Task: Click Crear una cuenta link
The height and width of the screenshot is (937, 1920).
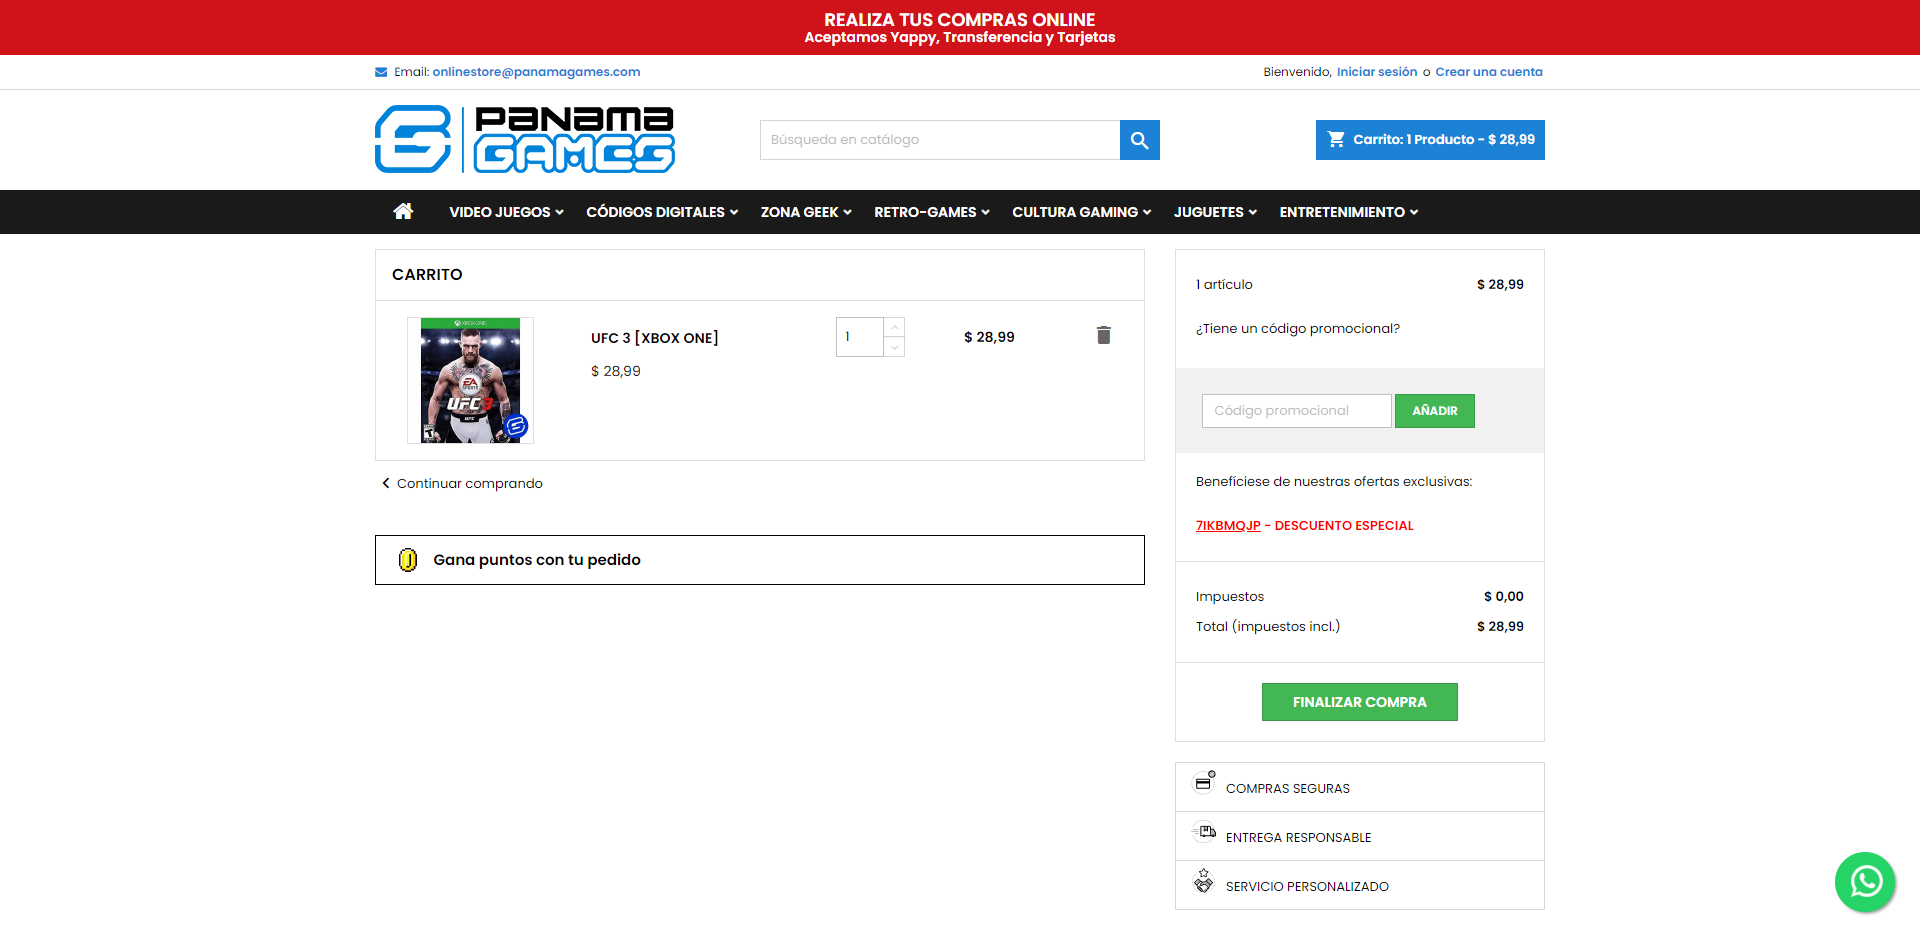Action: tap(1489, 72)
